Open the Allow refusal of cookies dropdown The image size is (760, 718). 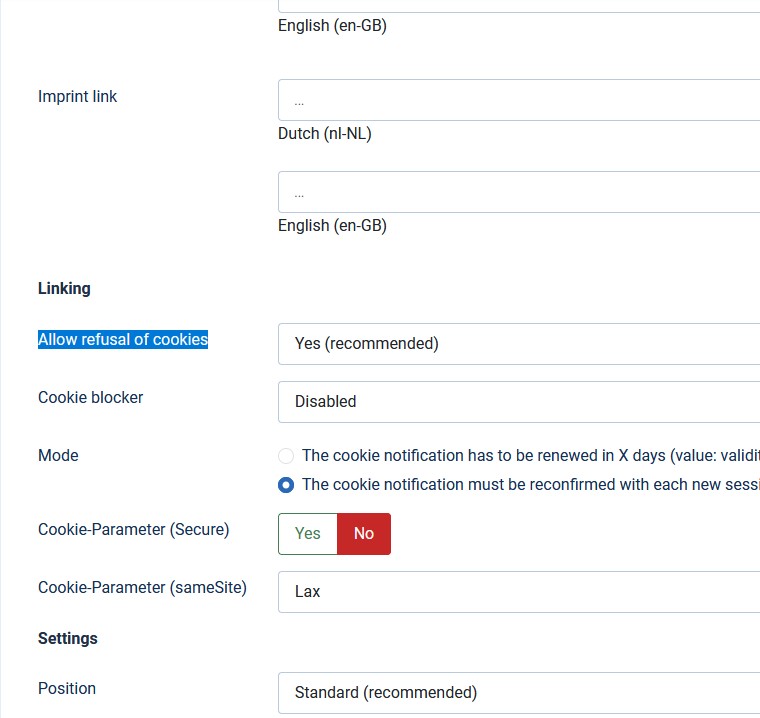point(519,344)
